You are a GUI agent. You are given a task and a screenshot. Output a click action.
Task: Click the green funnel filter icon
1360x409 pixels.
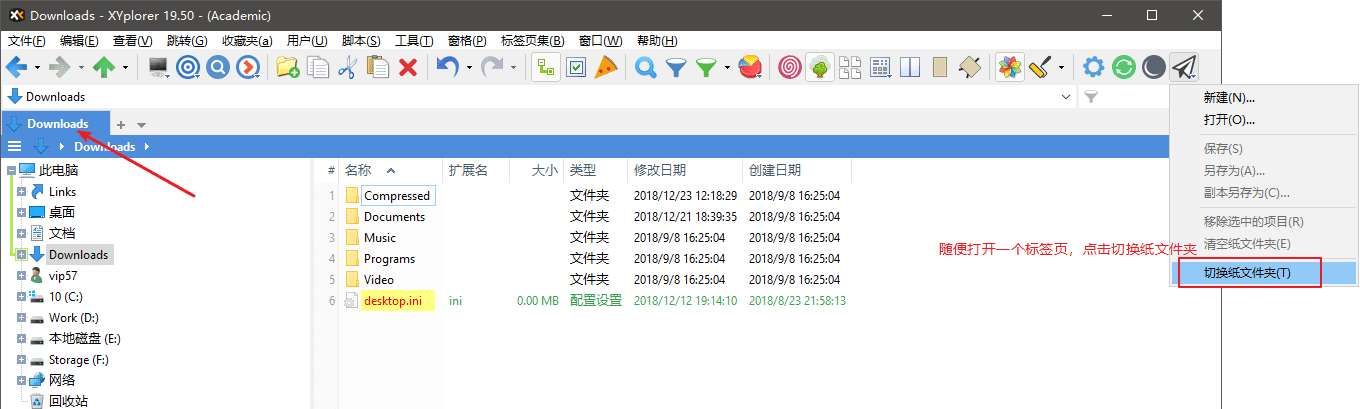pyautogui.click(x=707, y=67)
